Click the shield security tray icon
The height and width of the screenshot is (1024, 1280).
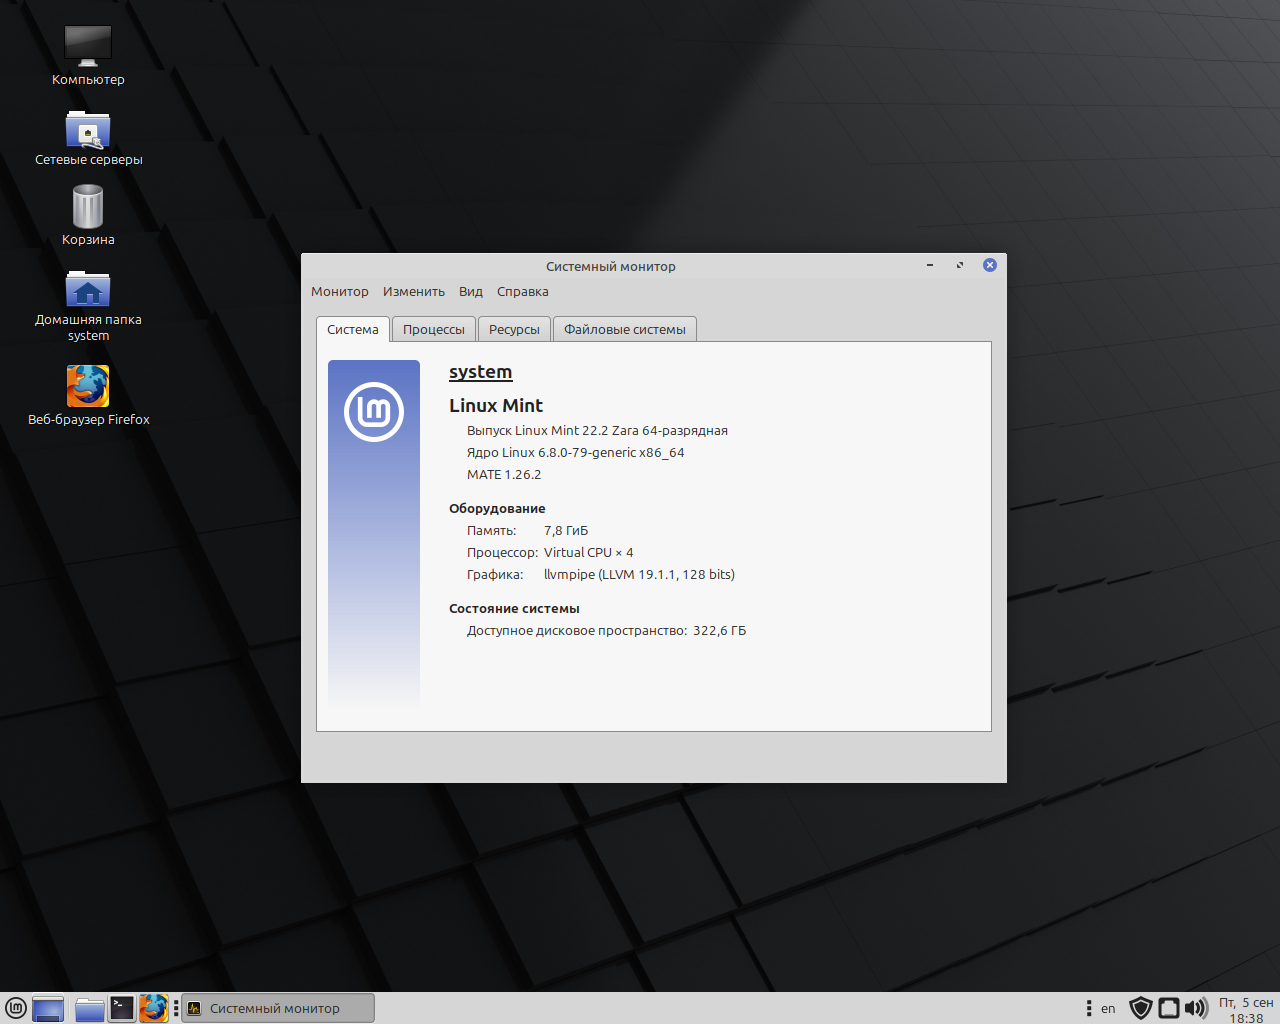[x=1140, y=1008]
